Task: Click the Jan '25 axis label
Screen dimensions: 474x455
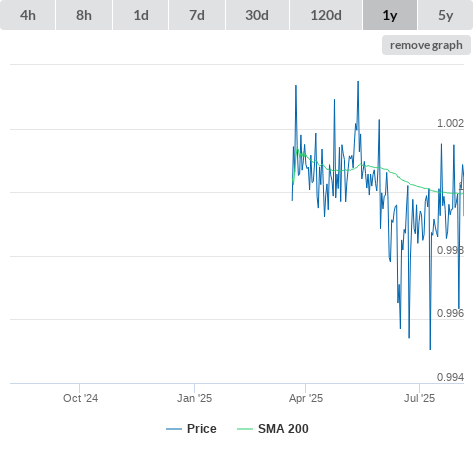Action: [194, 398]
